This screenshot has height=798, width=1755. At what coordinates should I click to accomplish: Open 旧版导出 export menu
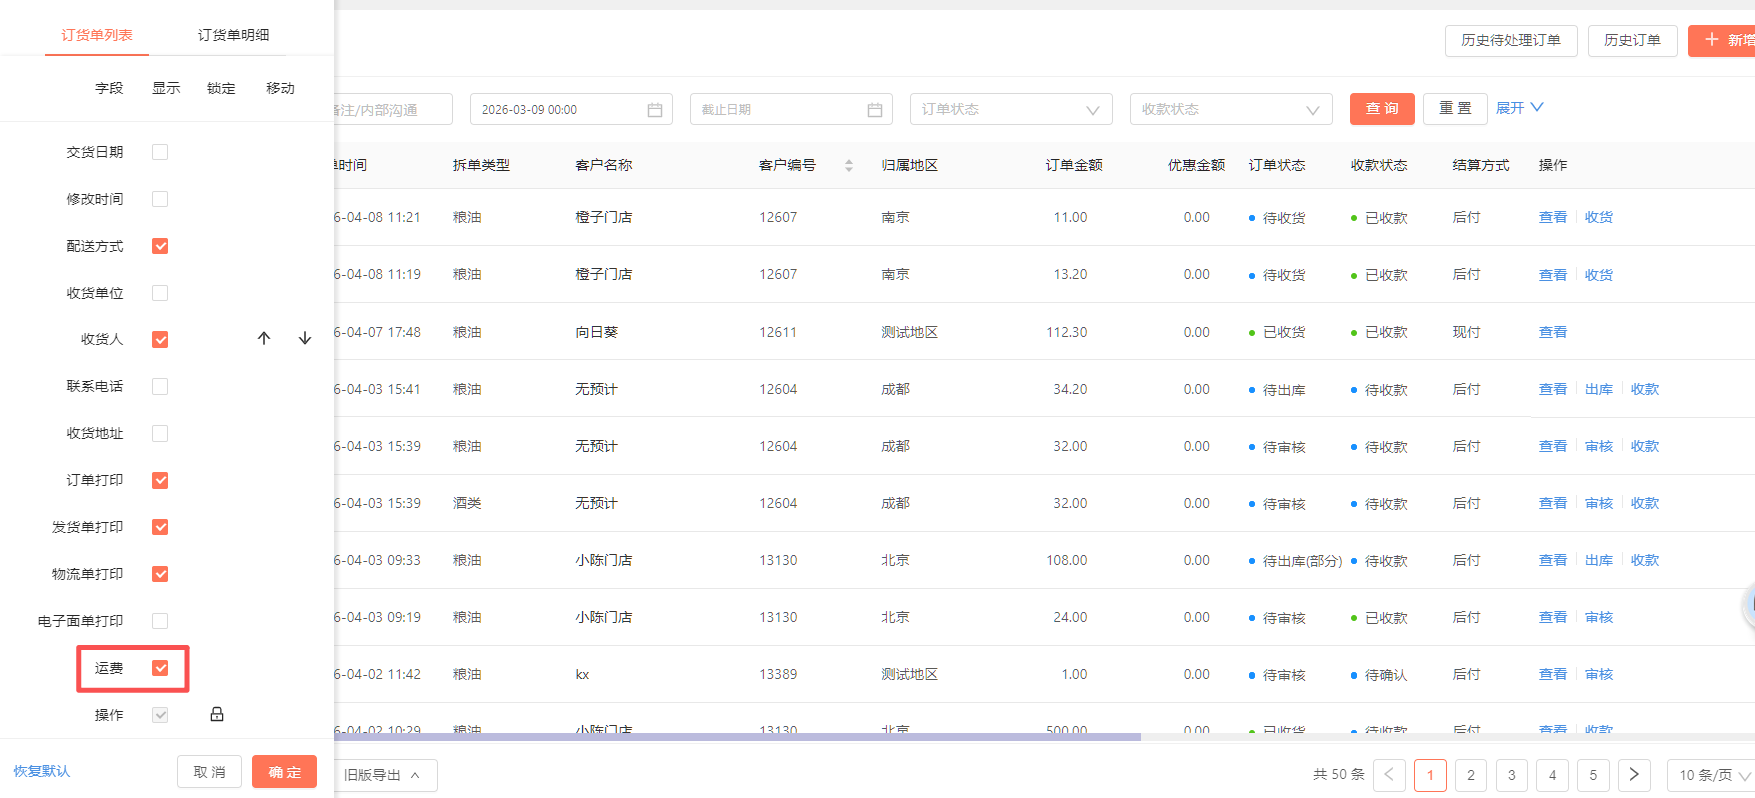point(384,775)
